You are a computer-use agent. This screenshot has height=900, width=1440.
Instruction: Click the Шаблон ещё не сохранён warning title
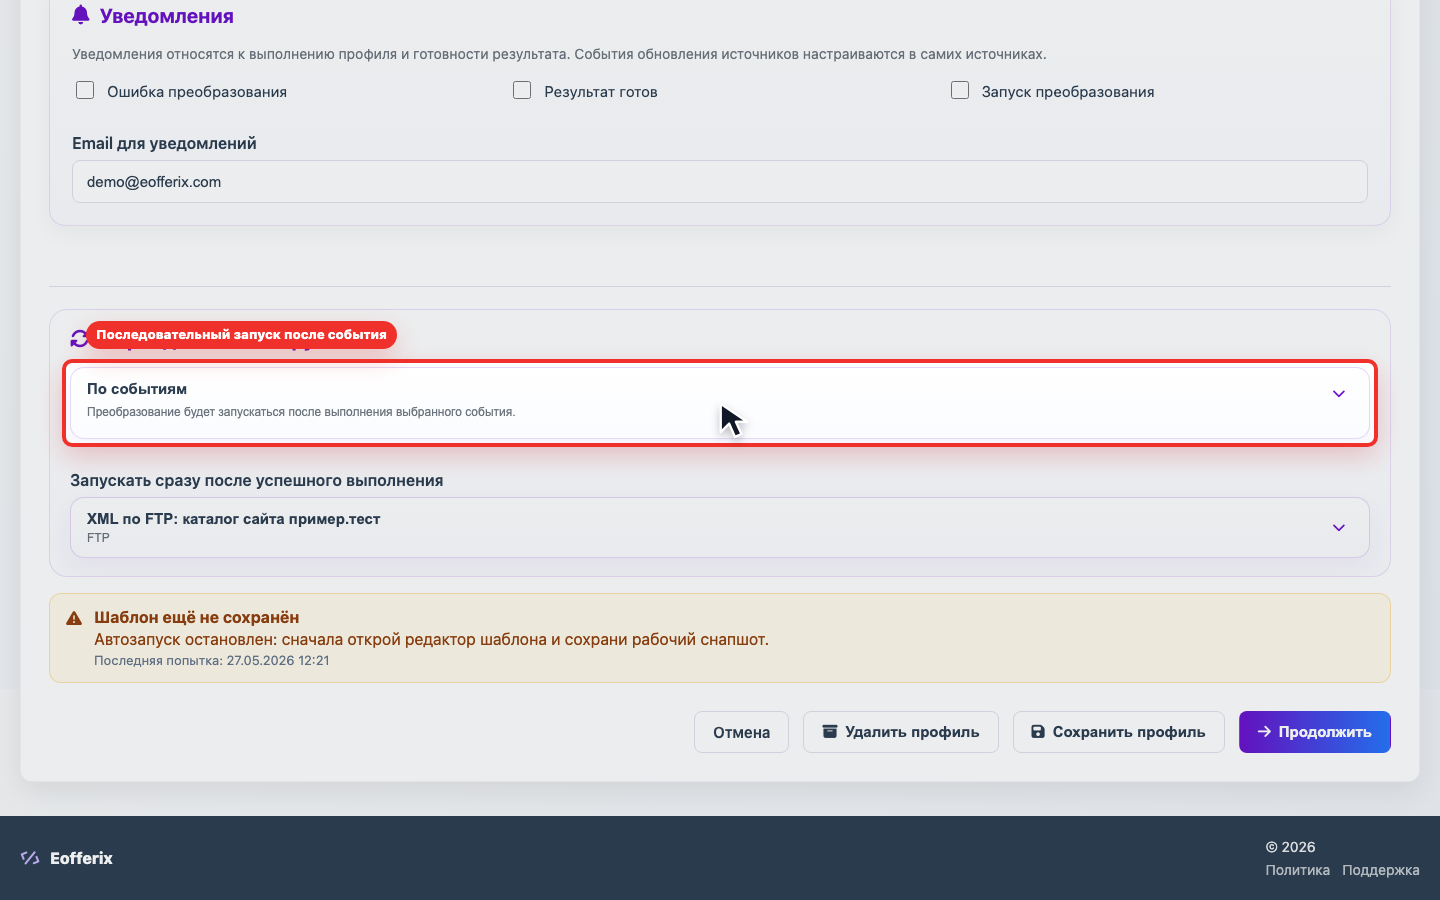(x=197, y=618)
